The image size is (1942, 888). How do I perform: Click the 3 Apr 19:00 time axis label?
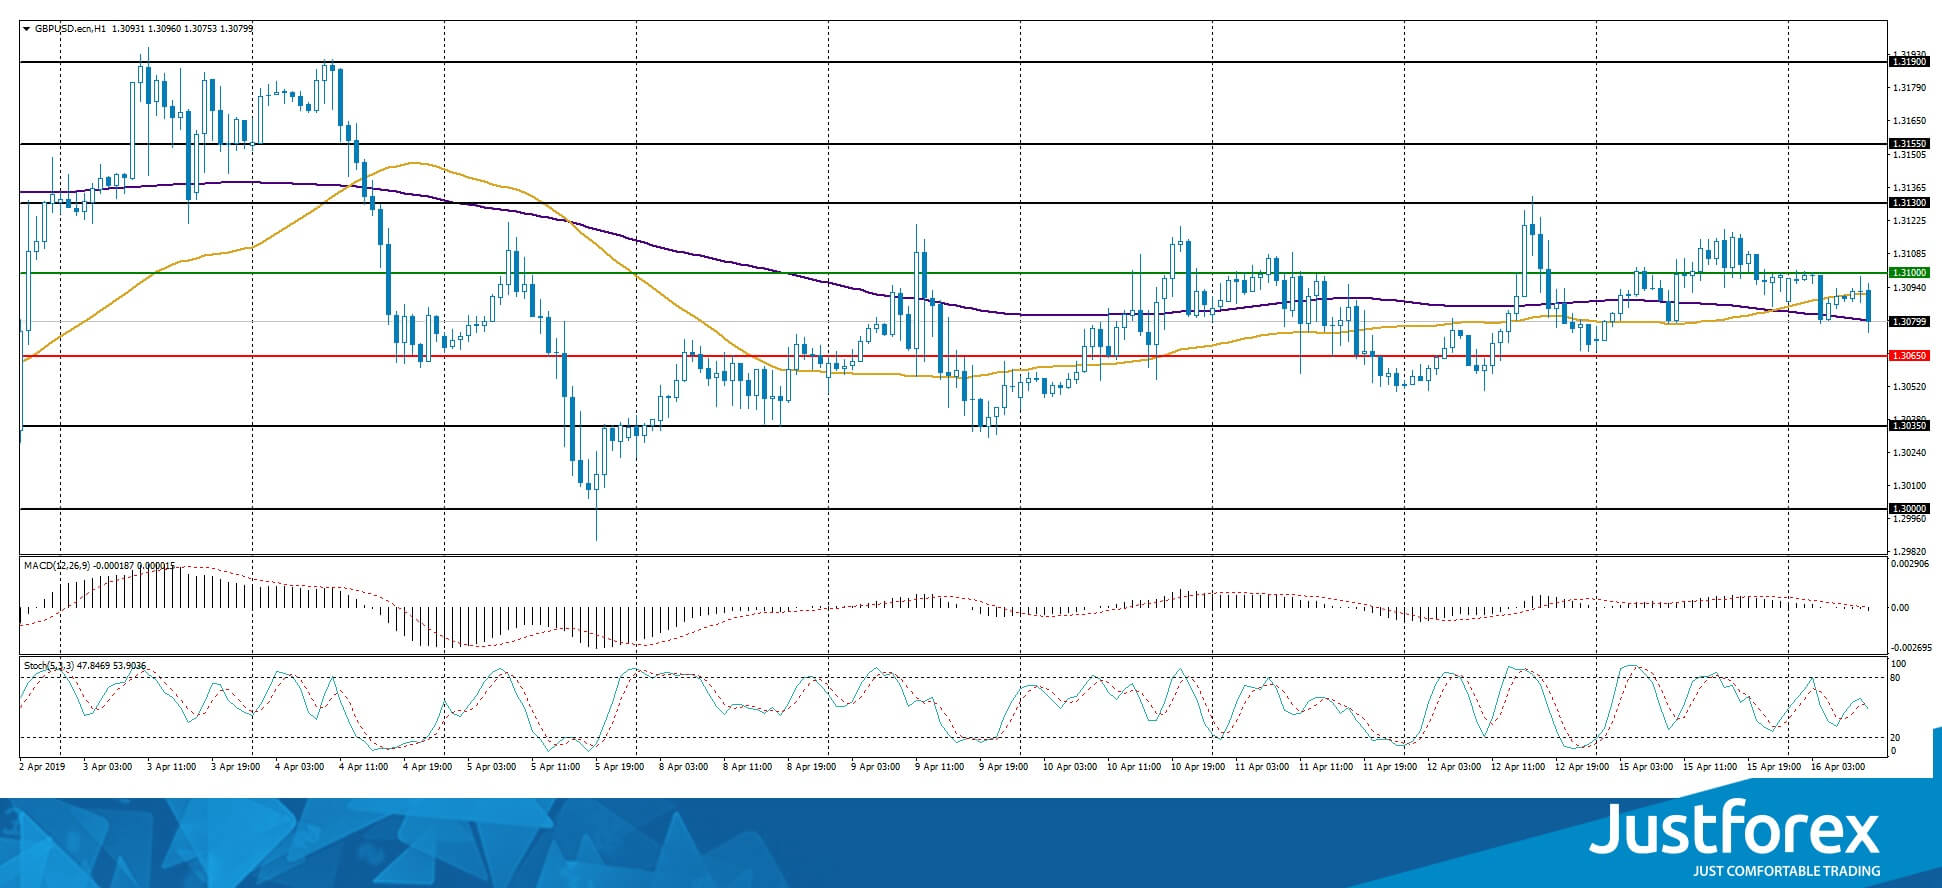click(236, 767)
